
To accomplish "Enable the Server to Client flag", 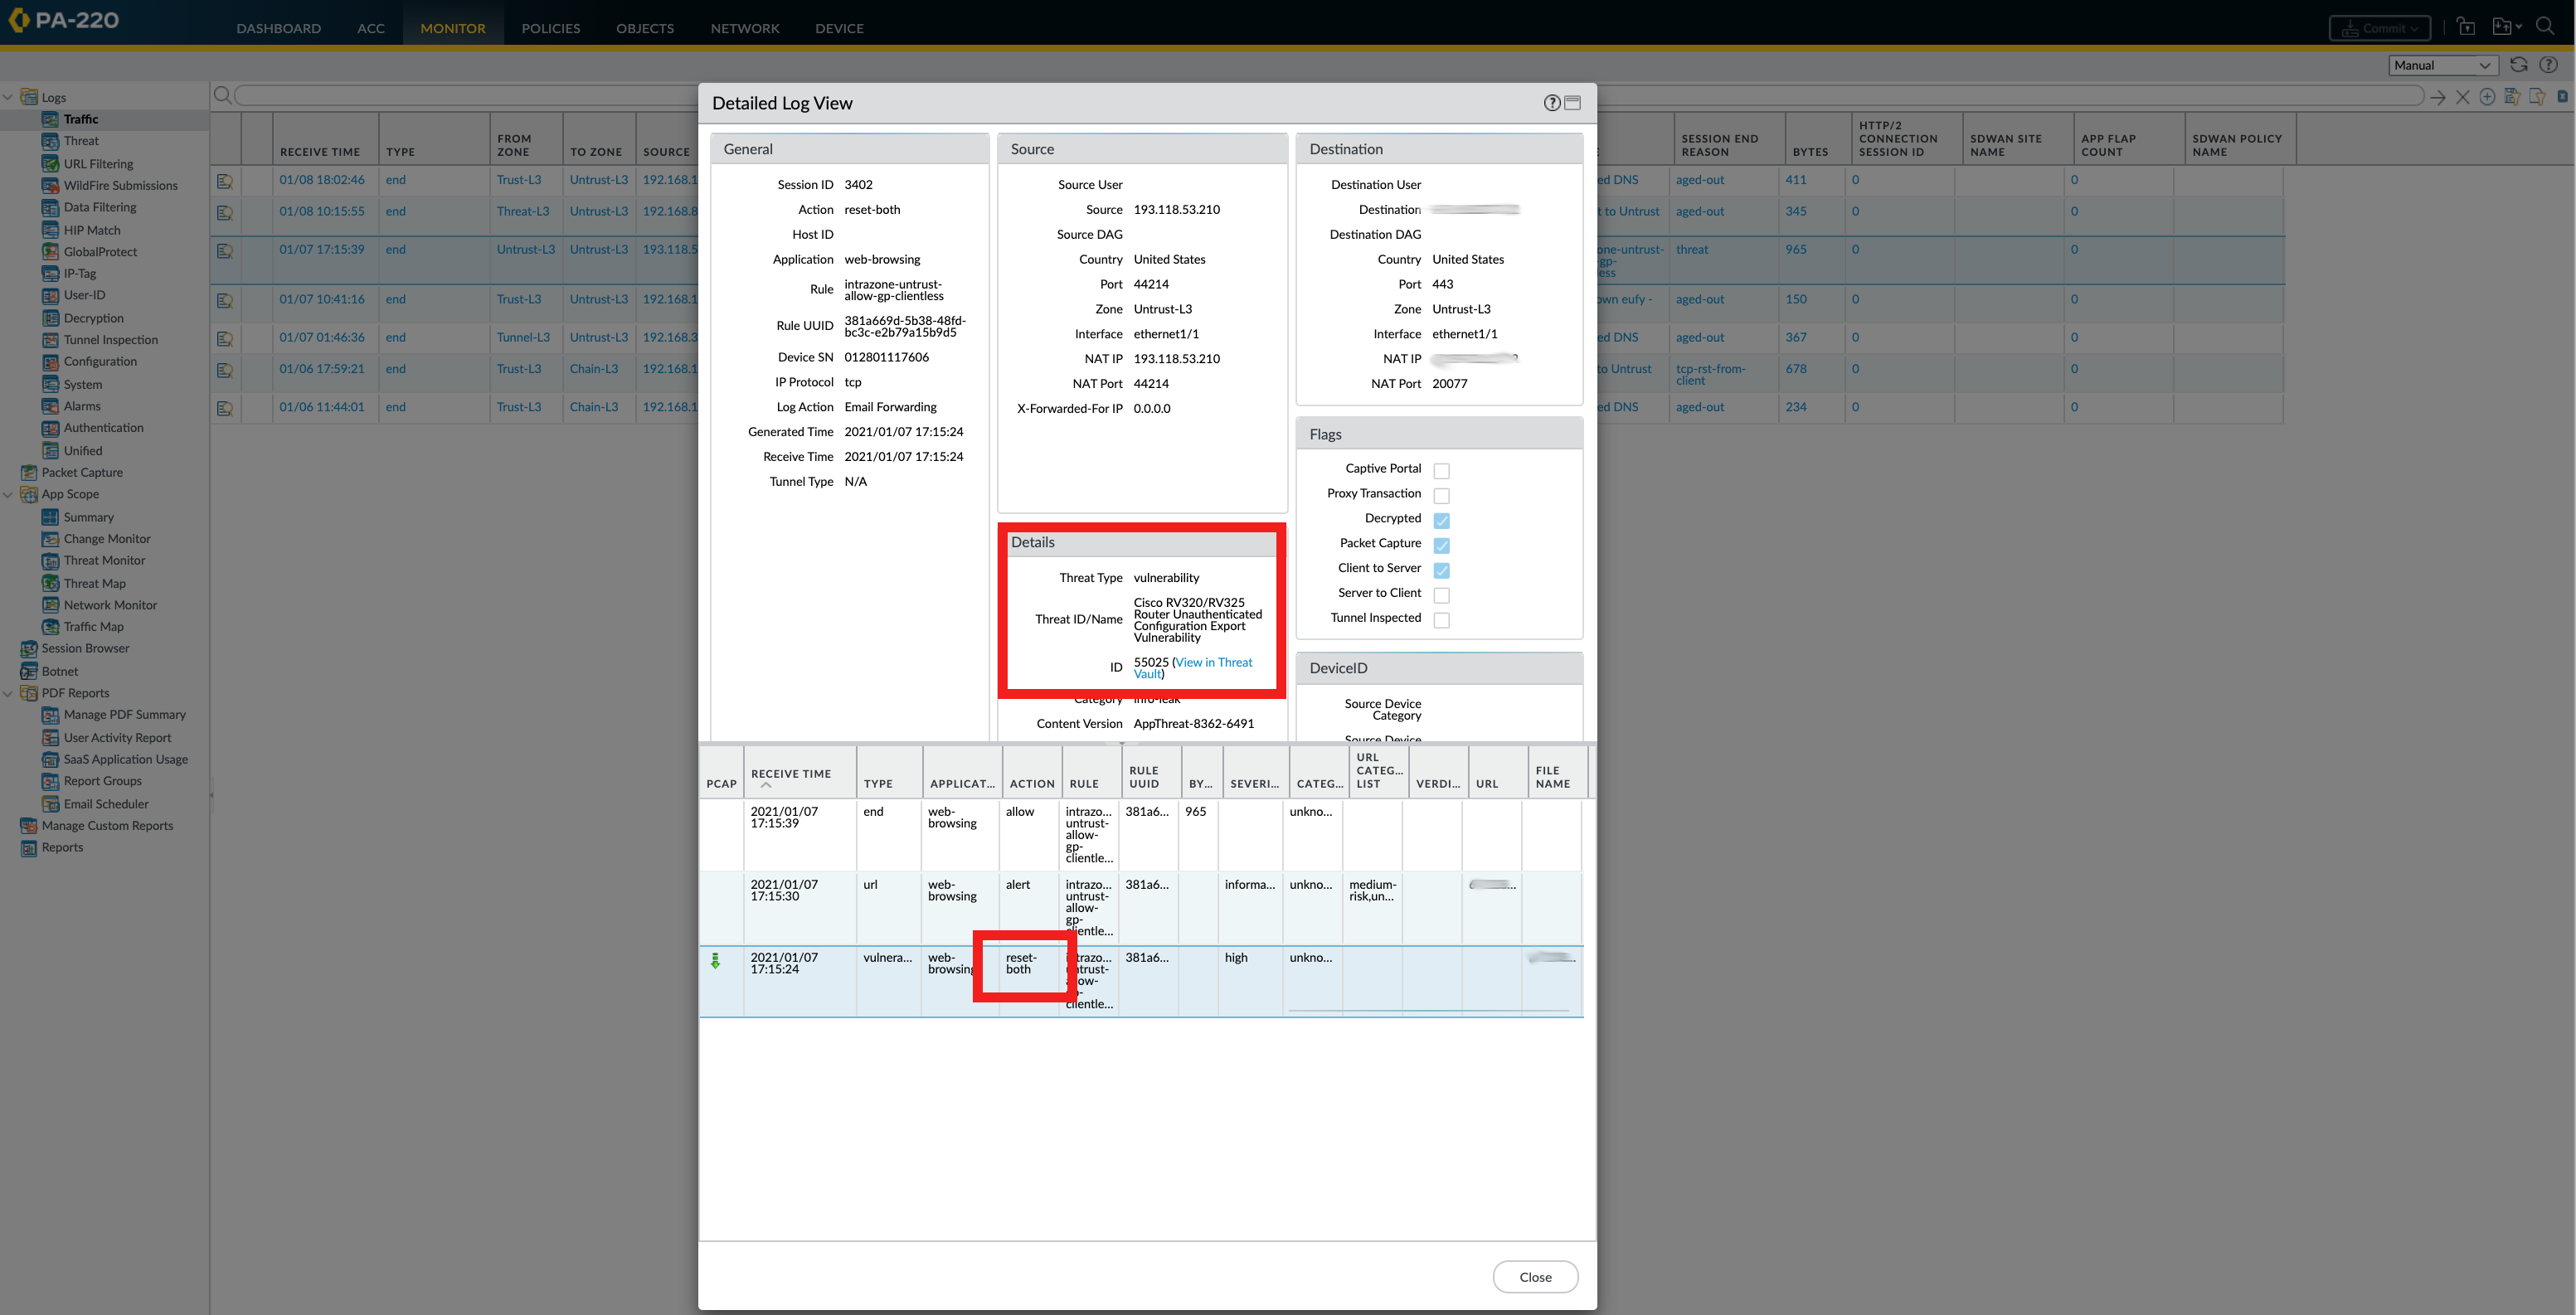I will tap(1441, 594).
